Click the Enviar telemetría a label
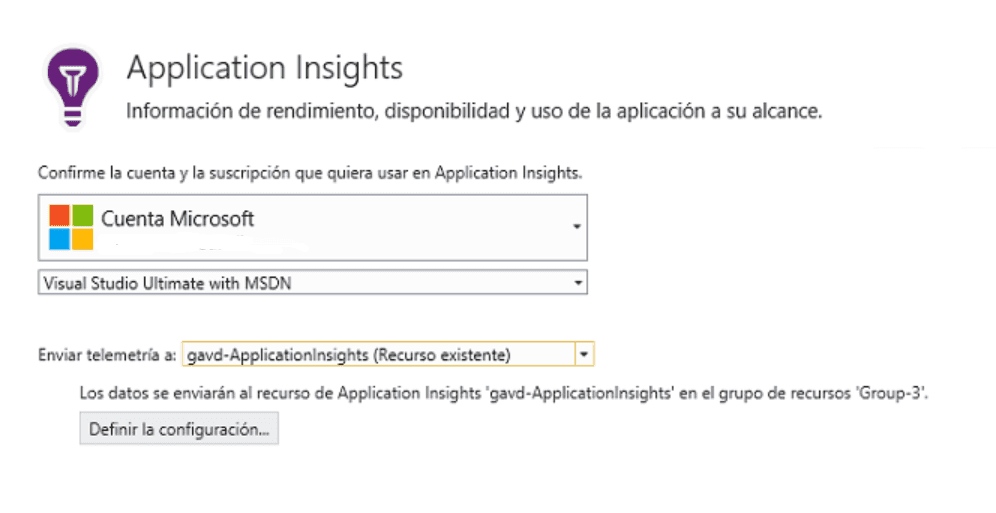The width and height of the screenshot is (996, 513). [x=107, y=355]
